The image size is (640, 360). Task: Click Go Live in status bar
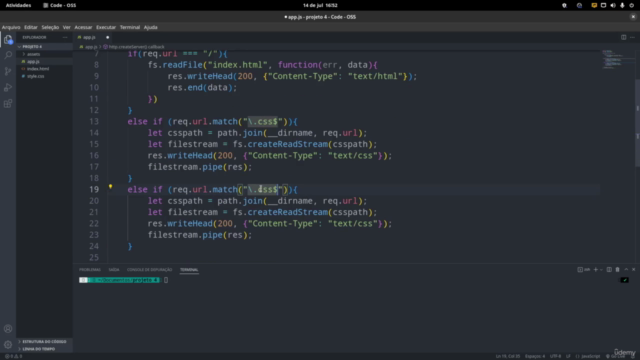[x=615, y=356]
